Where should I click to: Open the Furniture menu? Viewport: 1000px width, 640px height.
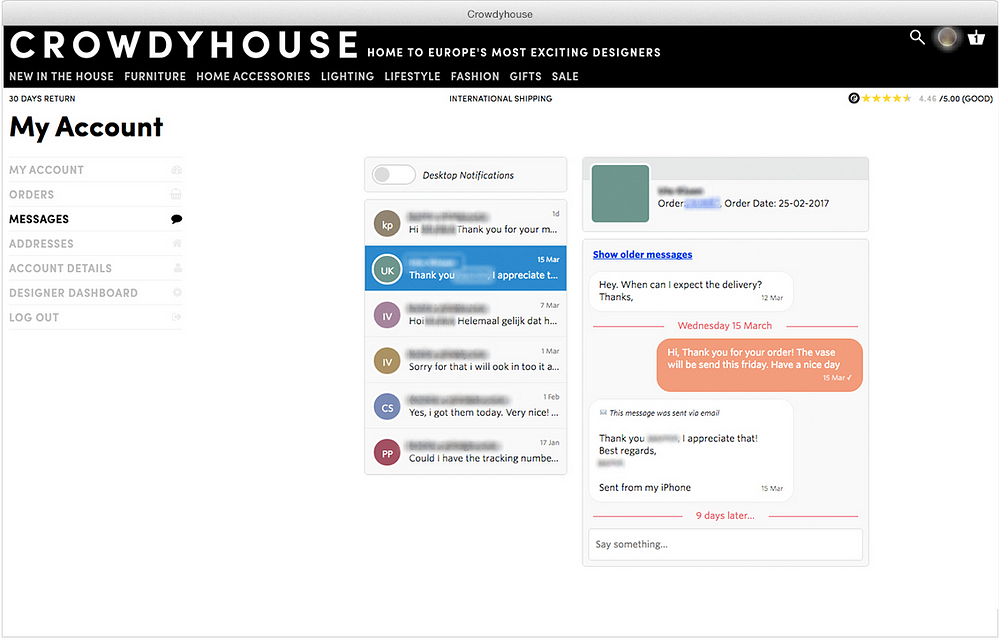coord(155,76)
